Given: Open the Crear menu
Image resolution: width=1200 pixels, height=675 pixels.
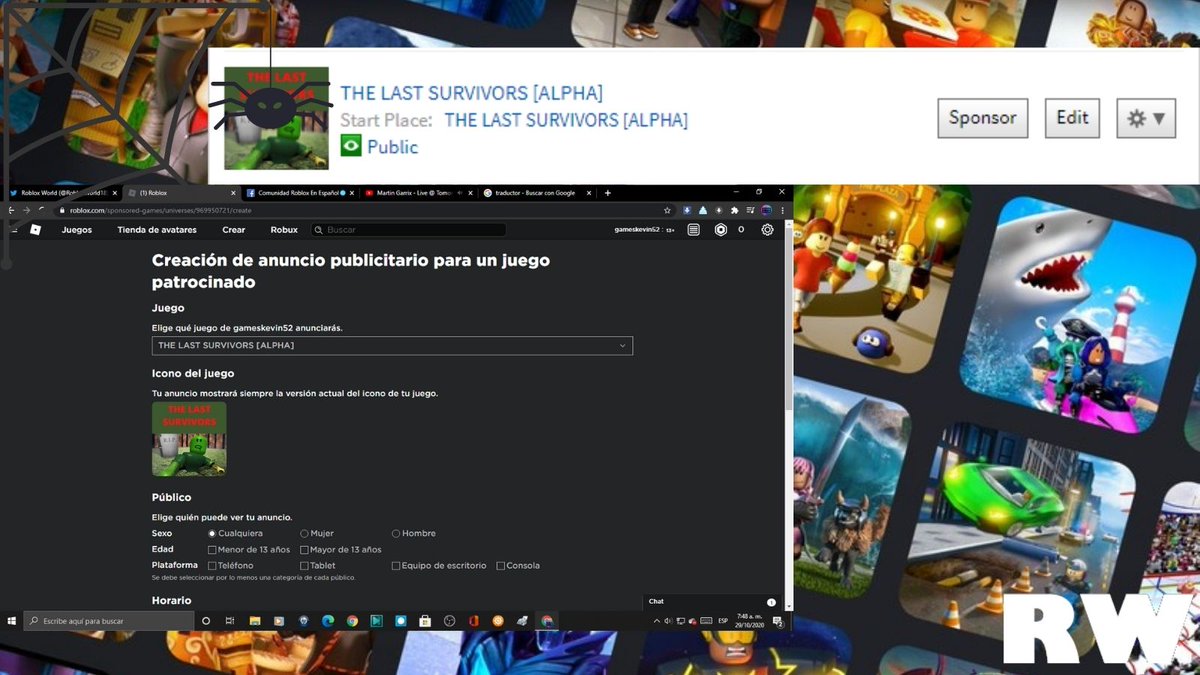Looking at the screenshot, I should [233, 230].
